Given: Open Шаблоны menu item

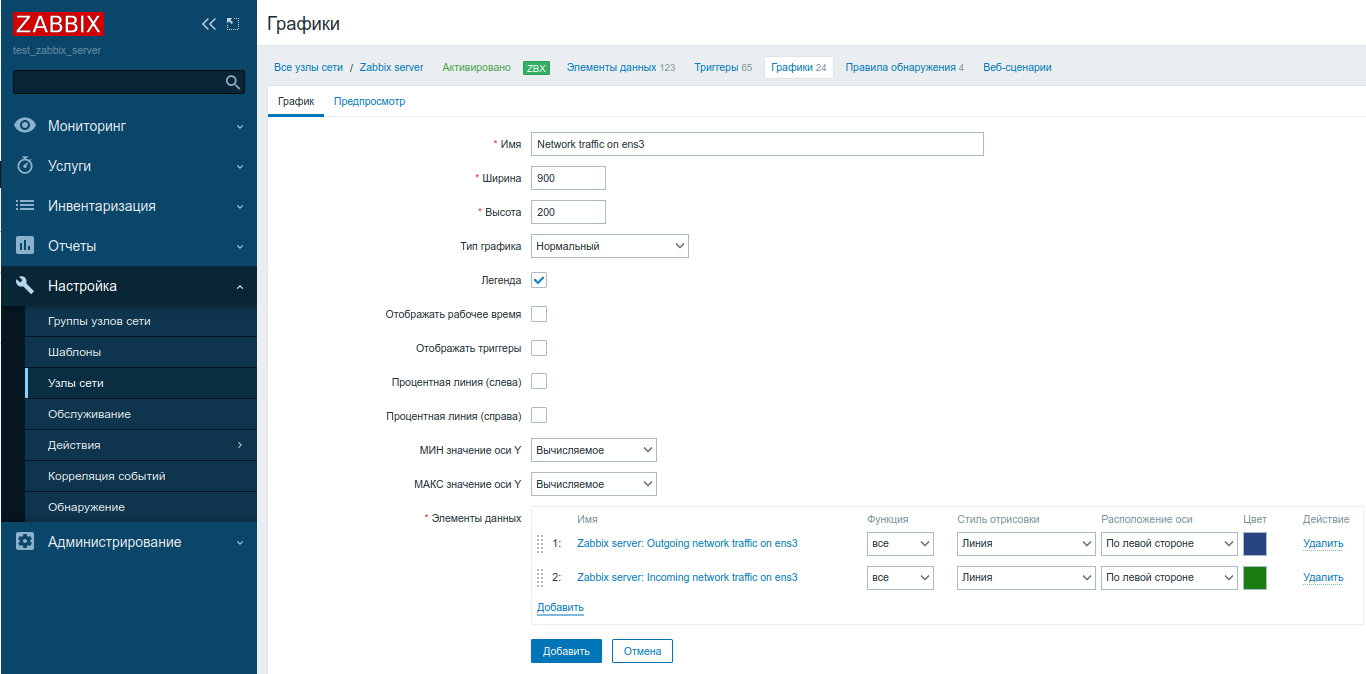Looking at the screenshot, I should coord(141,352).
